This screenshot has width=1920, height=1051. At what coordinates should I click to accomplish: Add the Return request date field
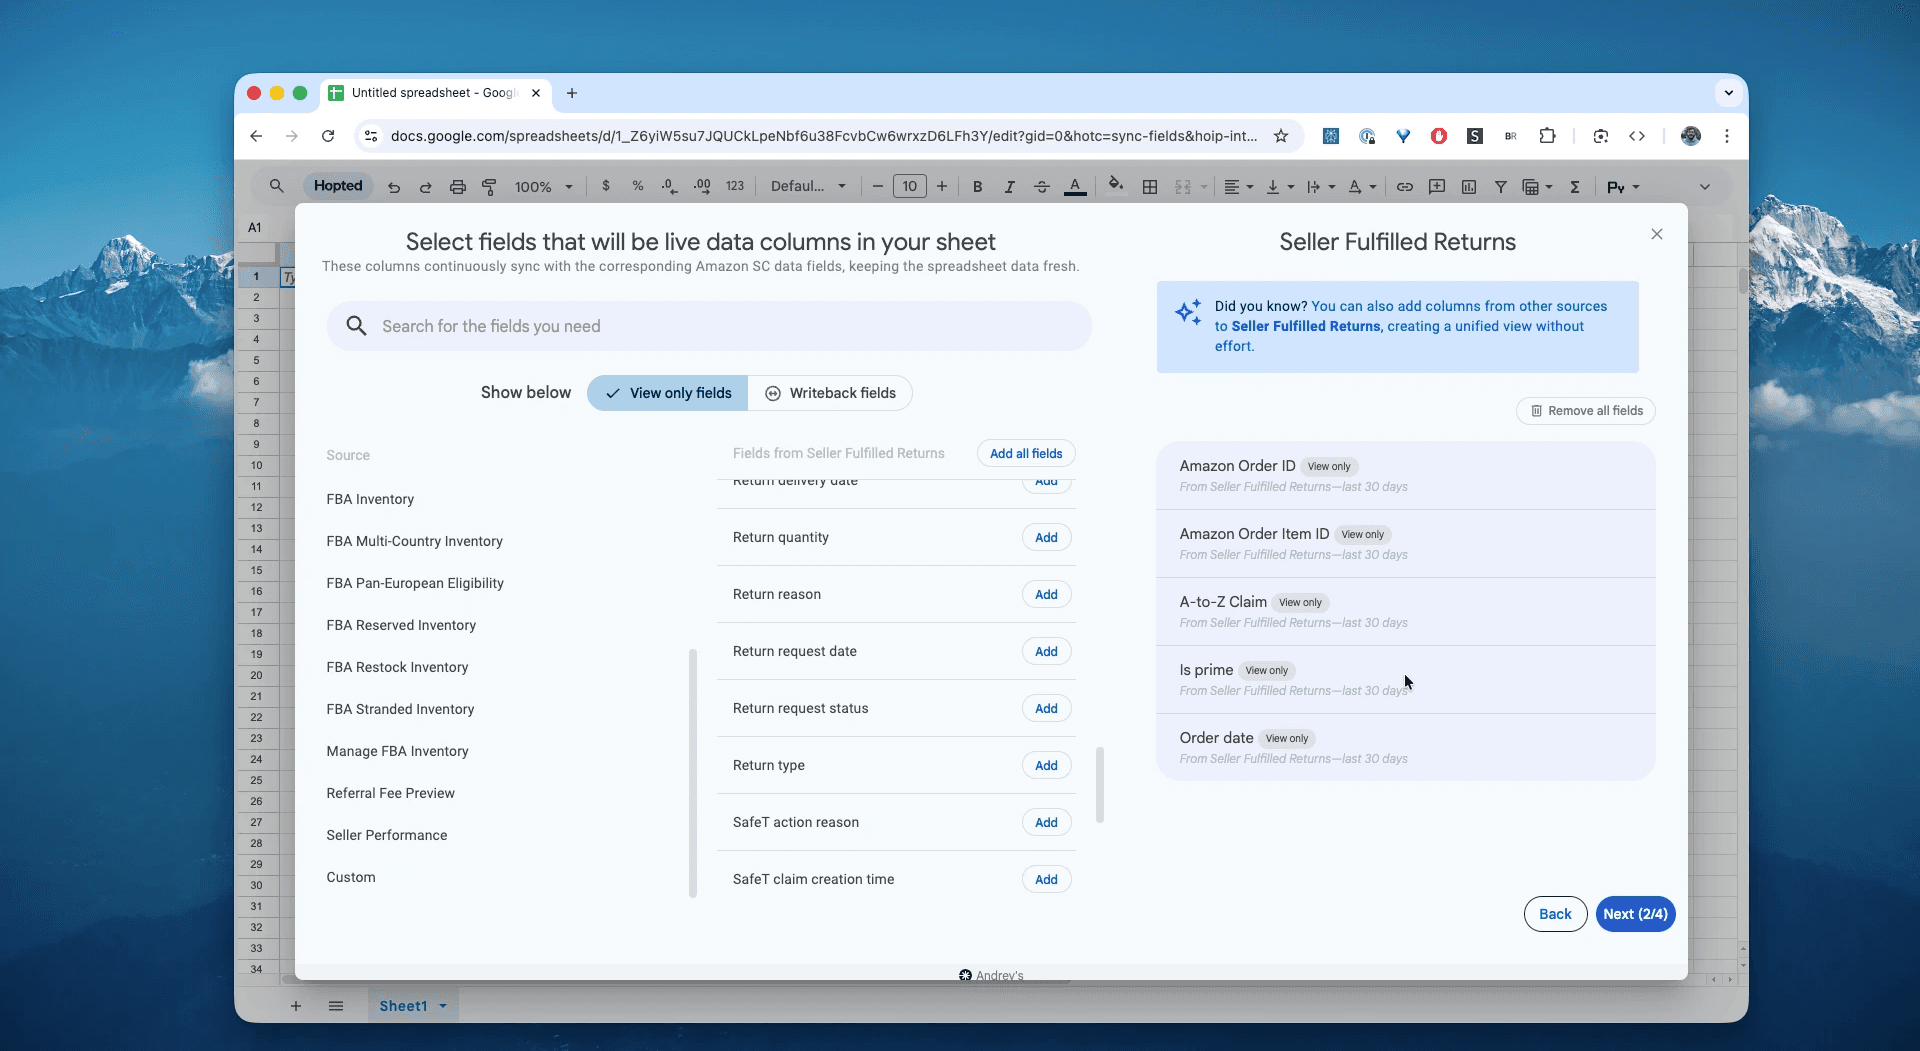coord(1046,652)
